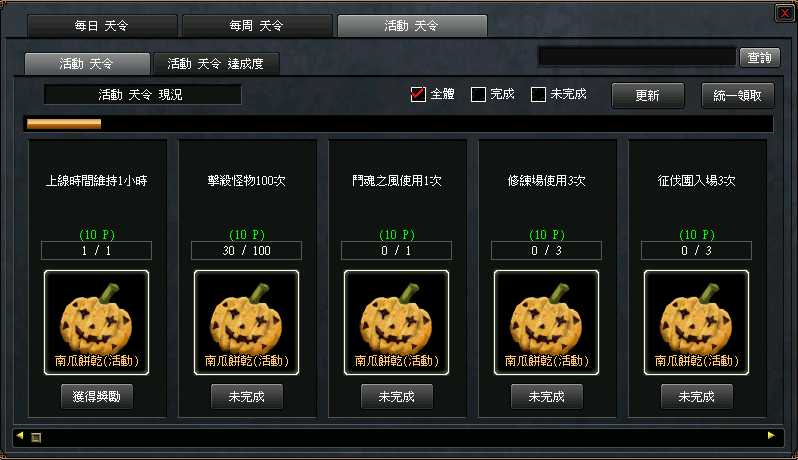Select pumpkin cookie icon under 征伐團入場3次
This screenshot has width=798, height=460.
(696, 323)
